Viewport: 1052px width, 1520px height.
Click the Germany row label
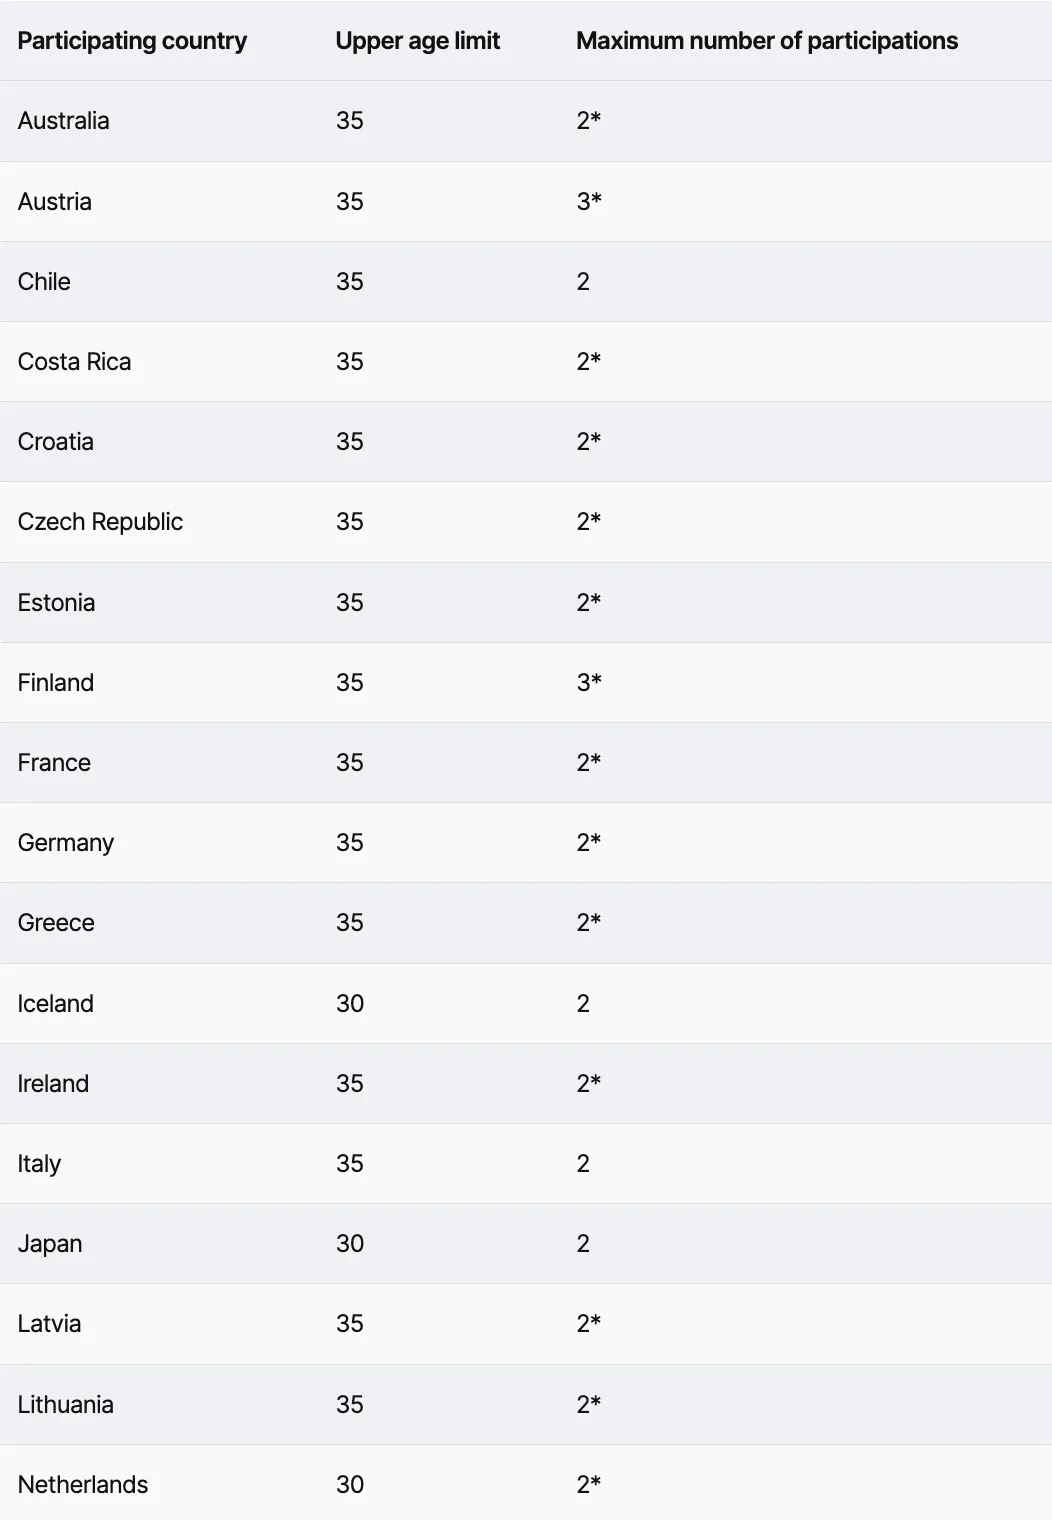click(x=66, y=843)
